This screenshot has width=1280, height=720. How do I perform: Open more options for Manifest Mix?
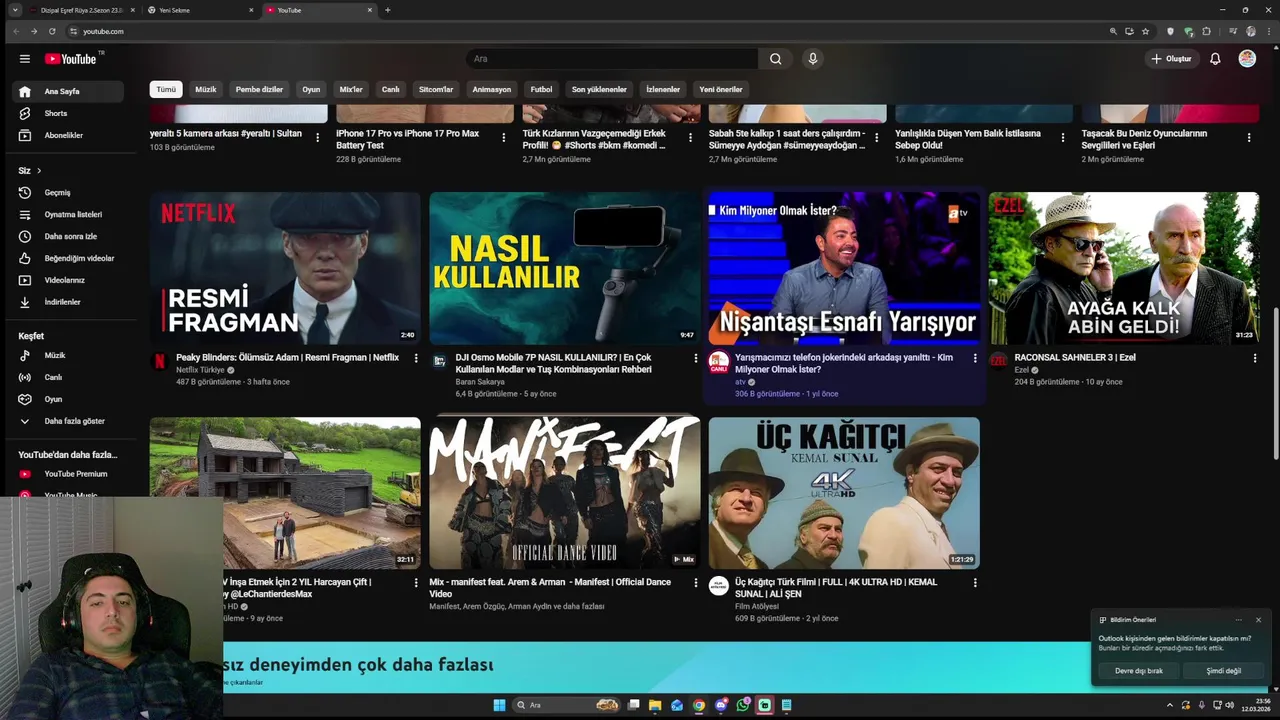coord(696,583)
